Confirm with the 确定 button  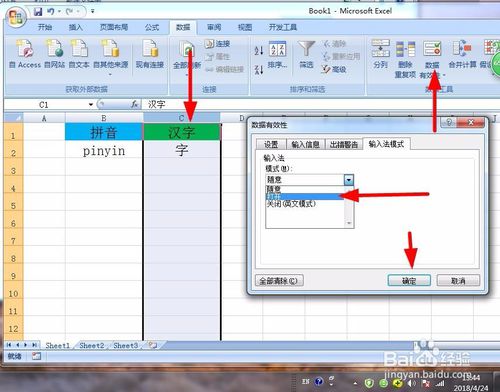tap(409, 281)
